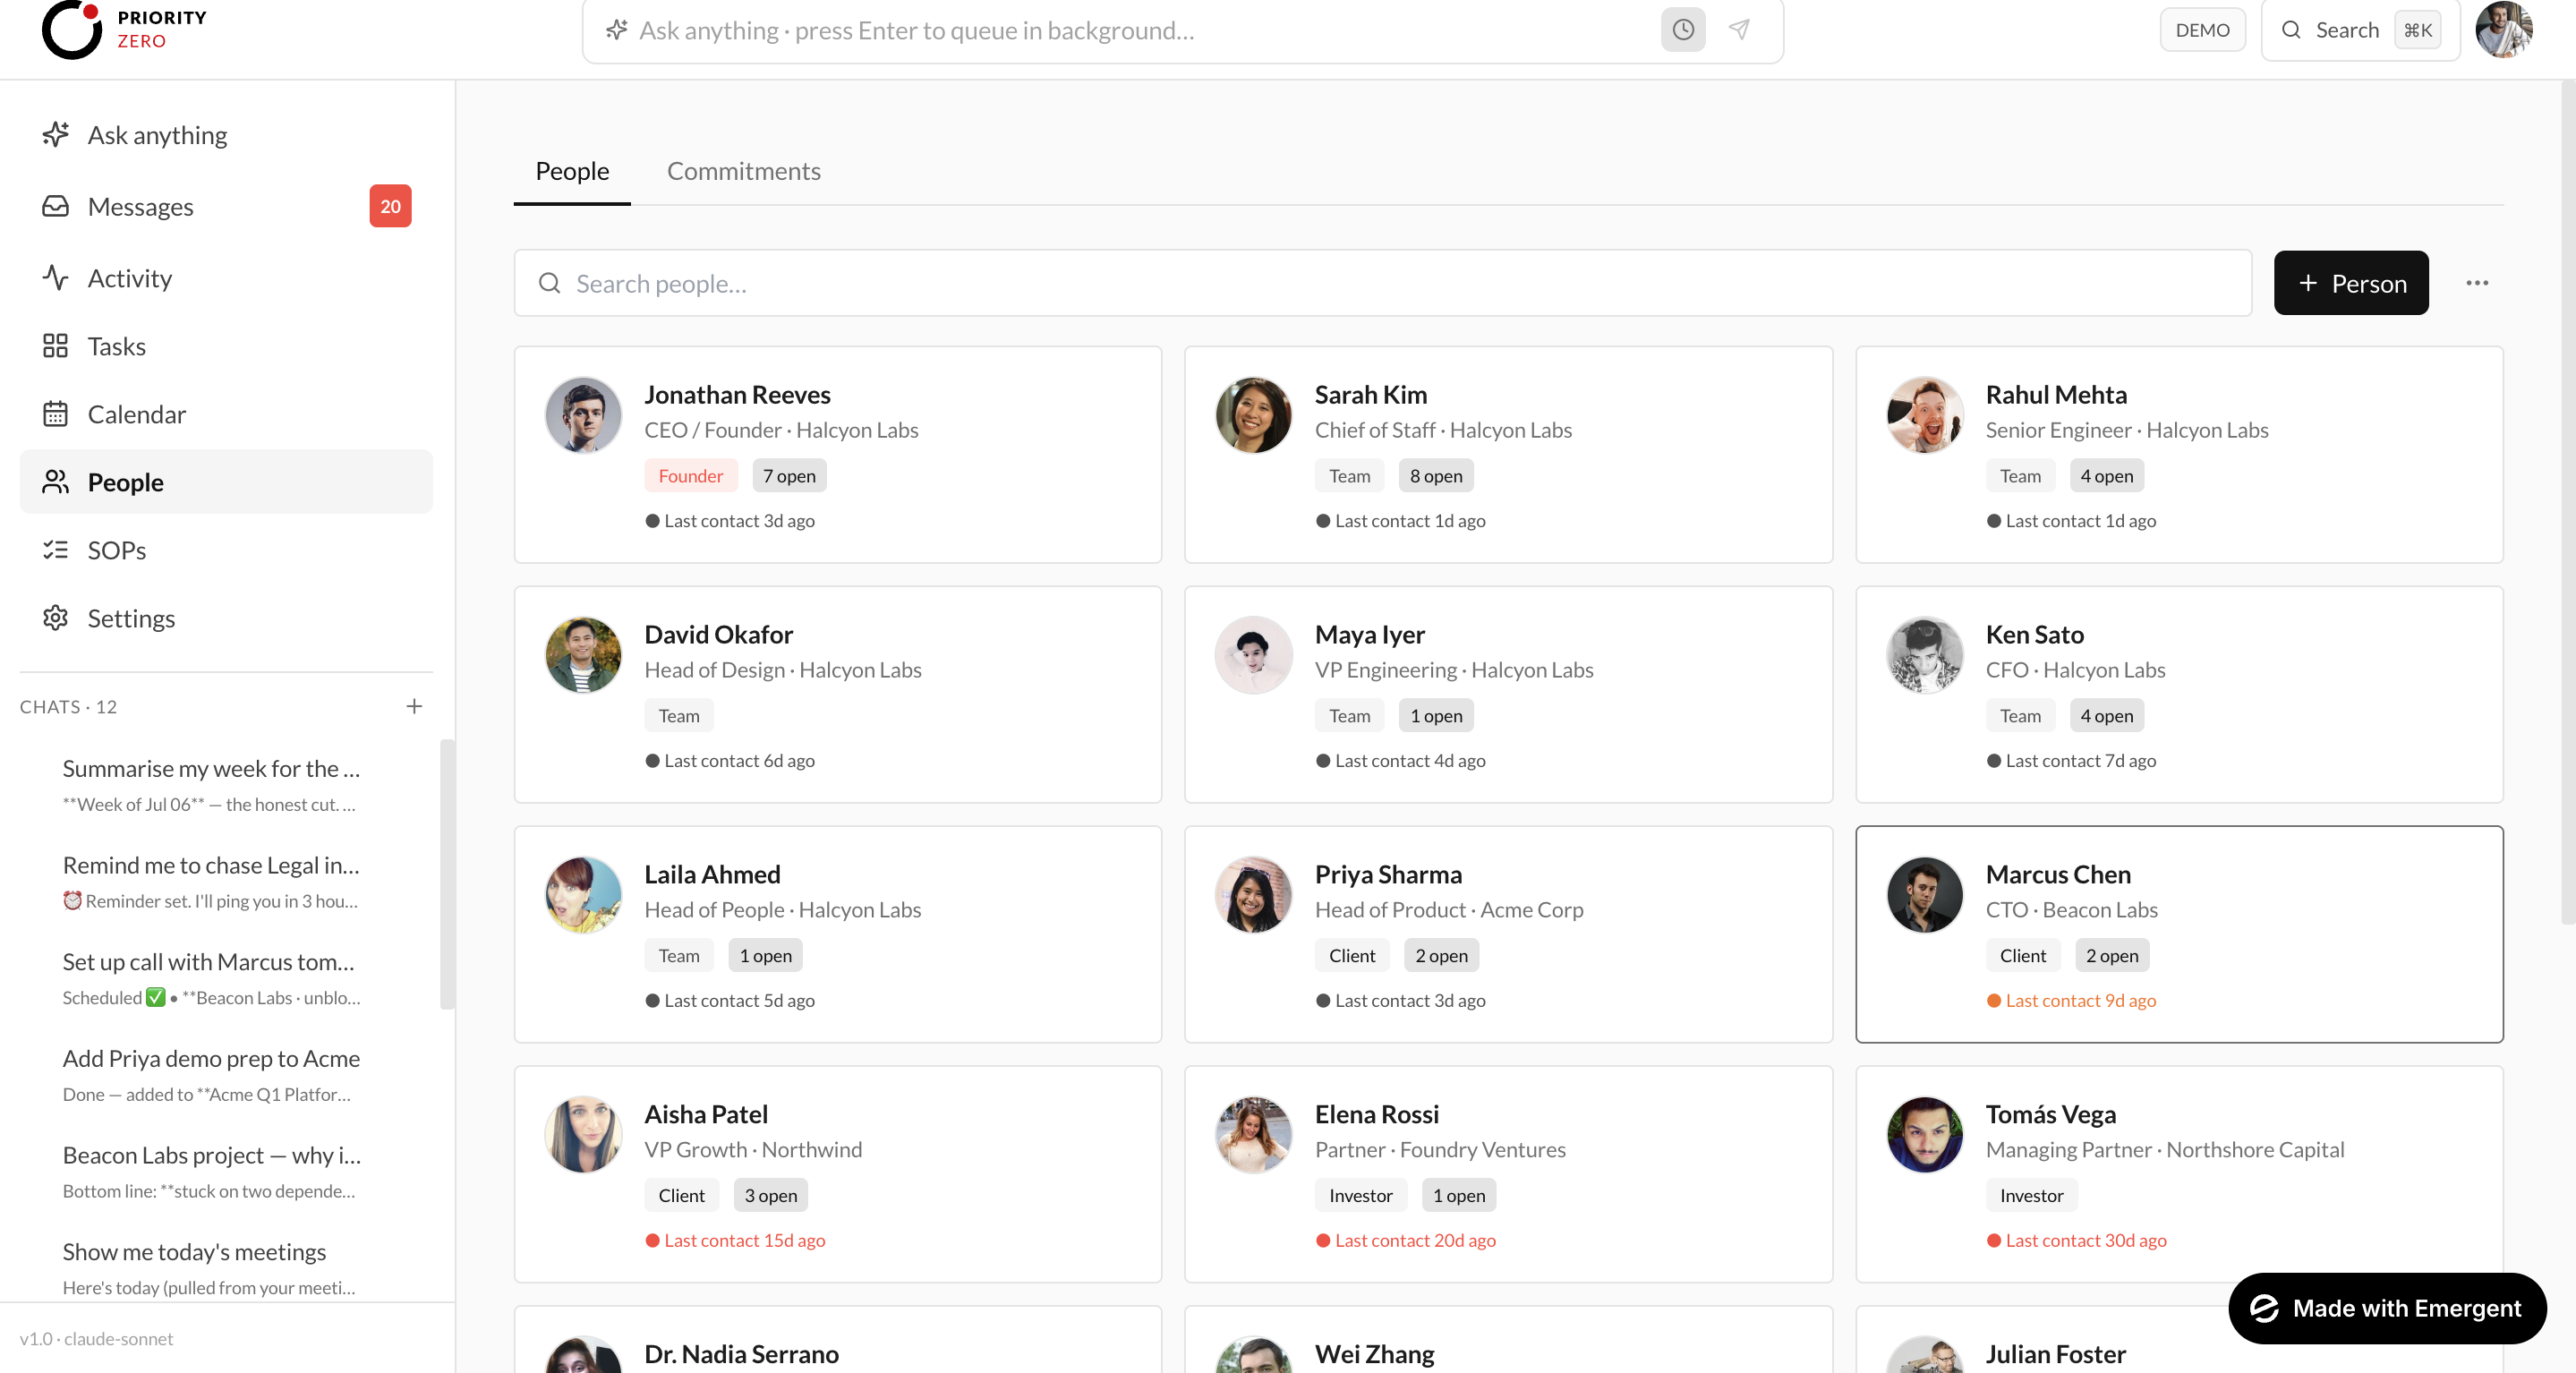Open chat 'Add Priya demo prep to Acme'

coord(213,1075)
